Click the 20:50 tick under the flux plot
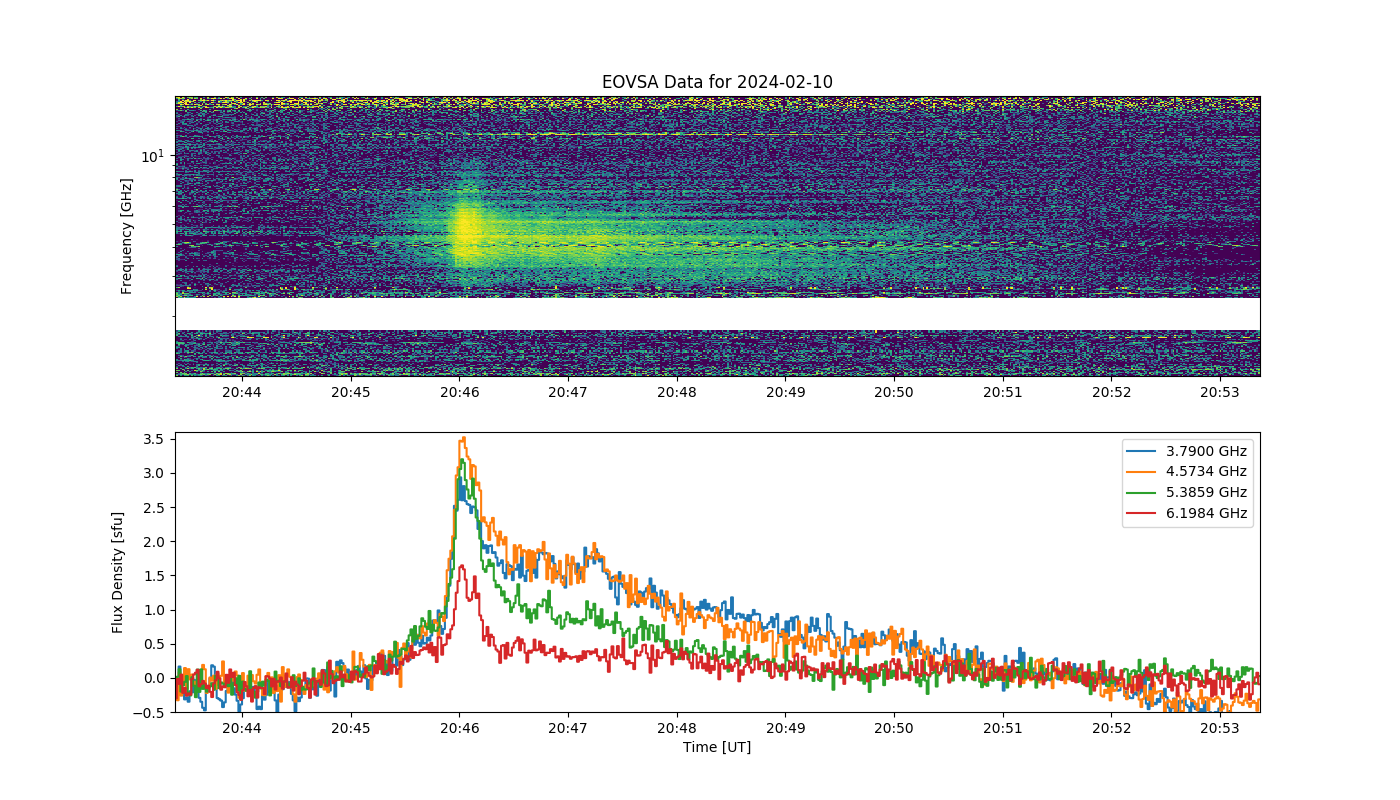 [x=894, y=728]
